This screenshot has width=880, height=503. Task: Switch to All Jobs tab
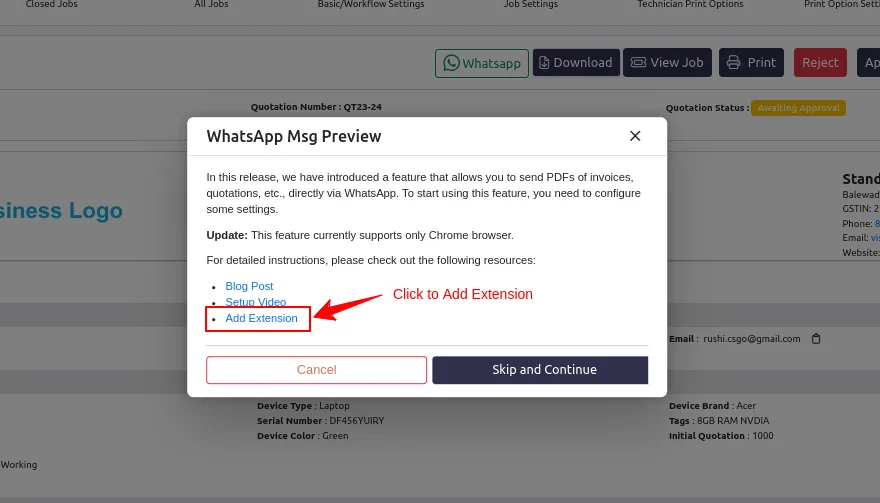tap(211, 4)
